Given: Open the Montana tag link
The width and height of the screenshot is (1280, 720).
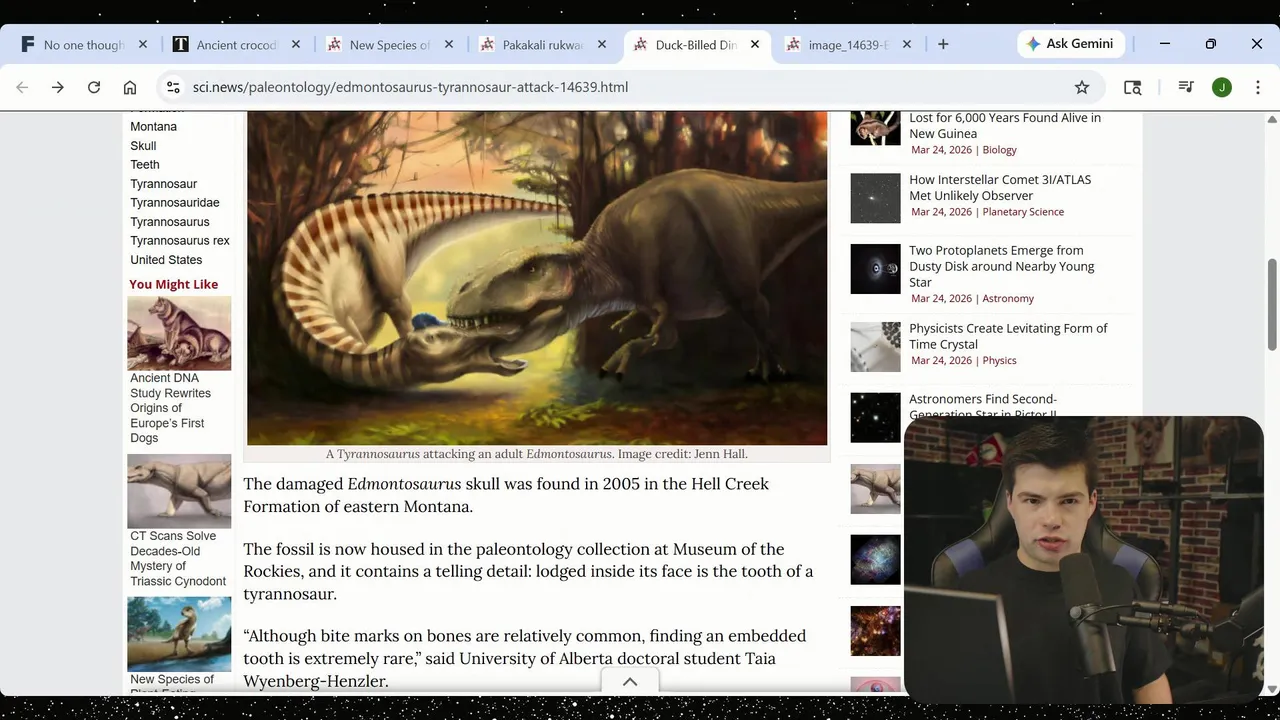Looking at the screenshot, I should point(153,127).
